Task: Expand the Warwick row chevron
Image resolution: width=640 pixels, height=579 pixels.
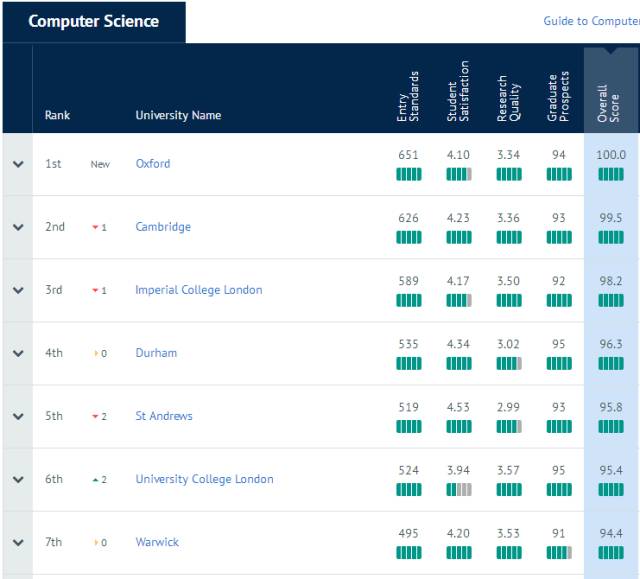Action: pyautogui.click(x=18, y=543)
